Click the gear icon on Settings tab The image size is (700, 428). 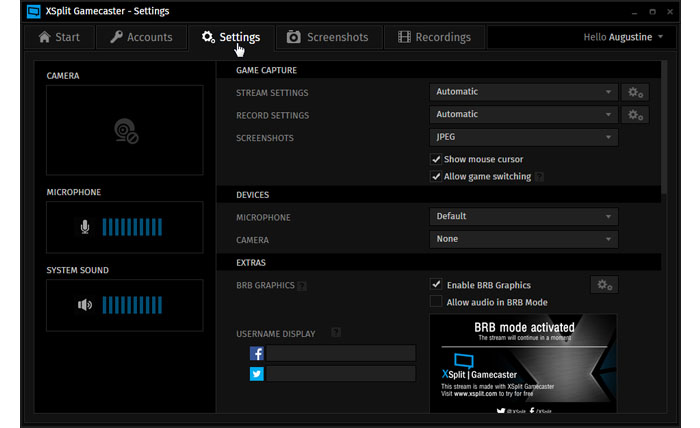click(x=208, y=37)
